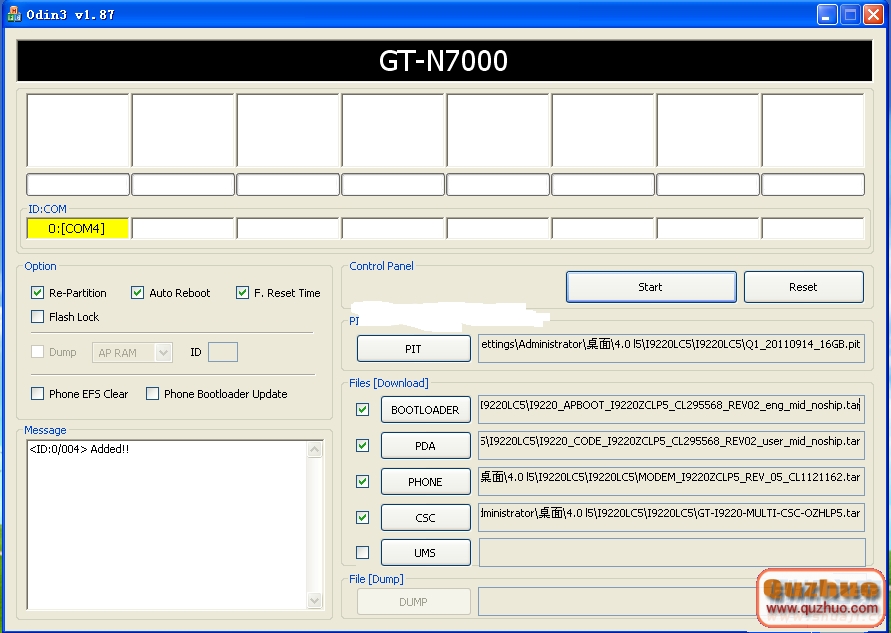Click the Odin3 title bar app icon
The width and height of the screenshot is (891, 633).
(13, 14)
